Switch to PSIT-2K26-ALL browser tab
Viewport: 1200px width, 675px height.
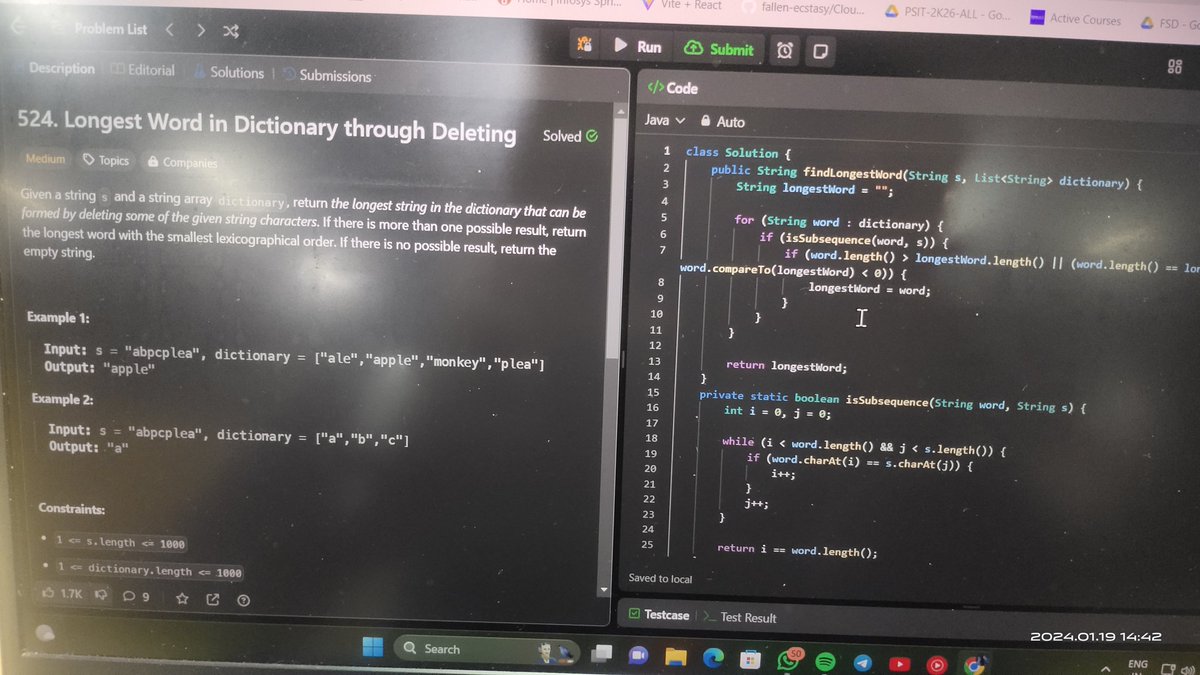click(x=948, y=13)
